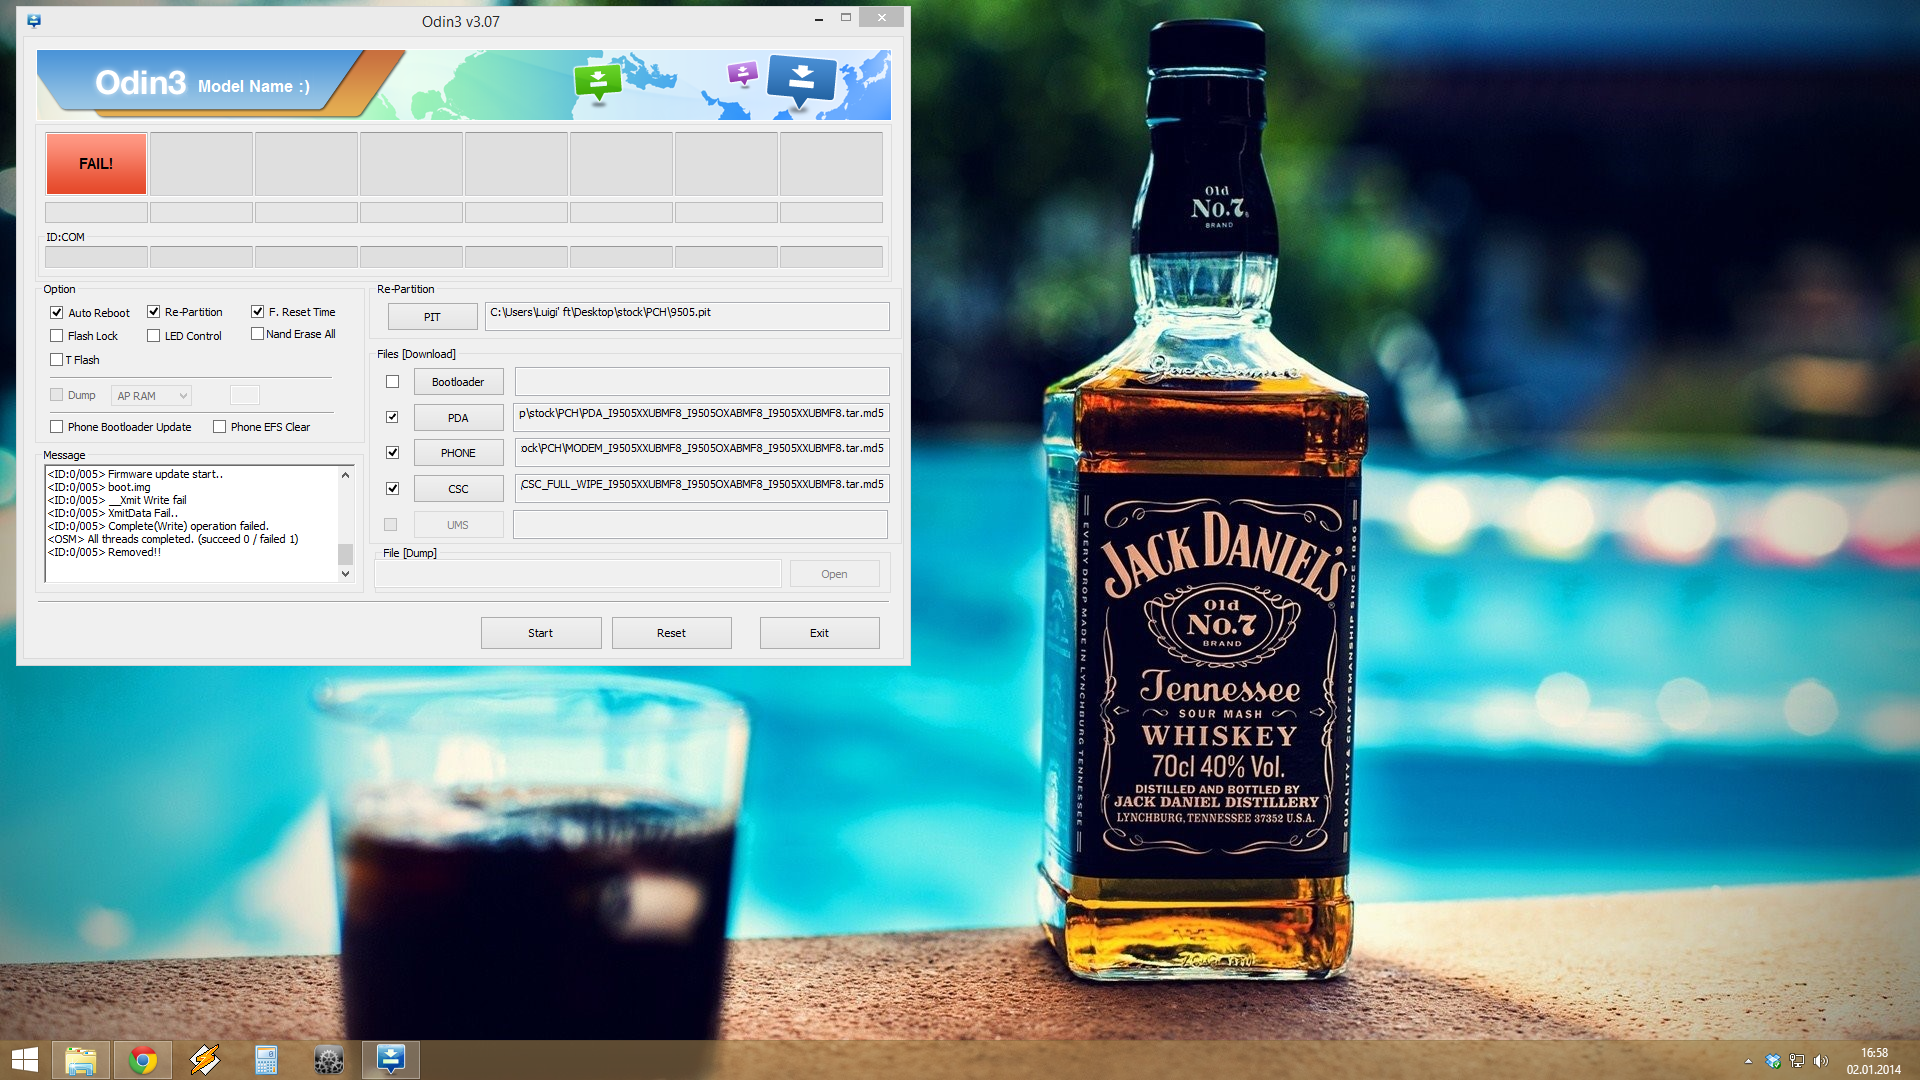This screenshot has width=1920, height=1080.
Task: Open the gear settings app in taskbar
Action: click(x=328, y=1060)
